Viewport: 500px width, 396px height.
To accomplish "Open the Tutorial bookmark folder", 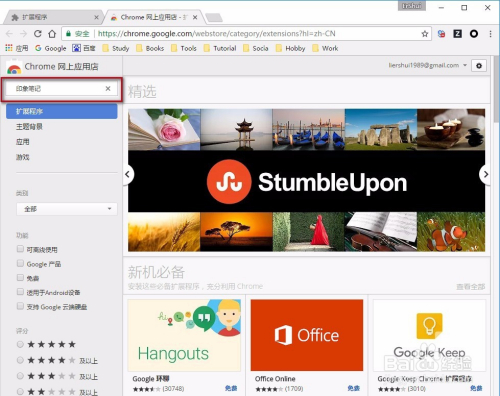I will [x=220, y=48].
